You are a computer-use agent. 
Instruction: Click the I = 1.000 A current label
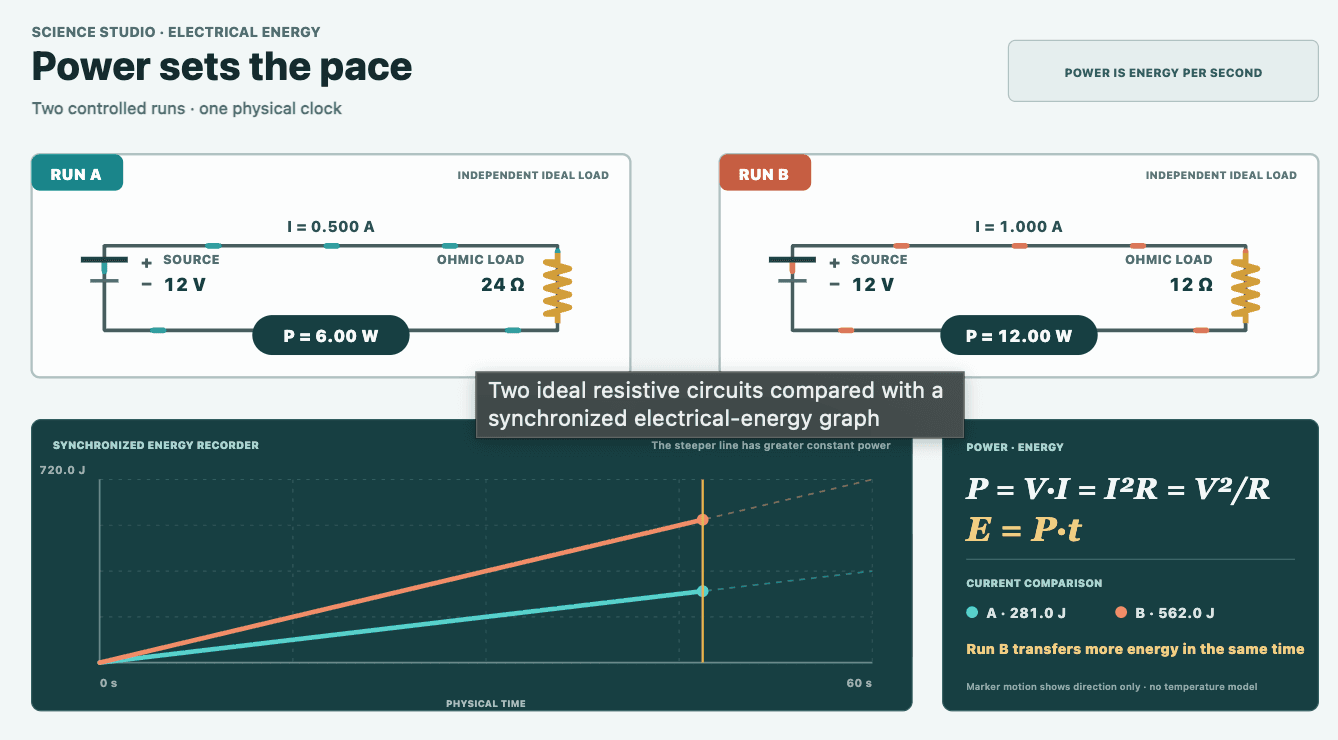pos(1019,227)
